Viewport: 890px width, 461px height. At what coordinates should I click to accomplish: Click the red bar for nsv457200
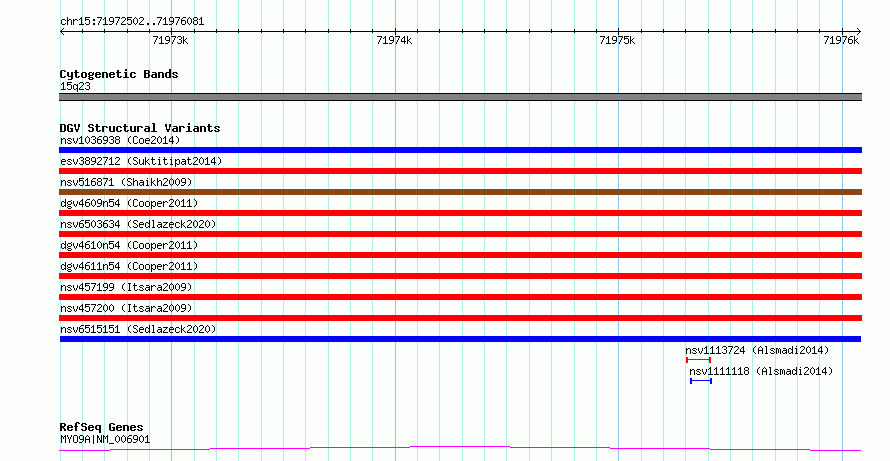coord(460,318)
